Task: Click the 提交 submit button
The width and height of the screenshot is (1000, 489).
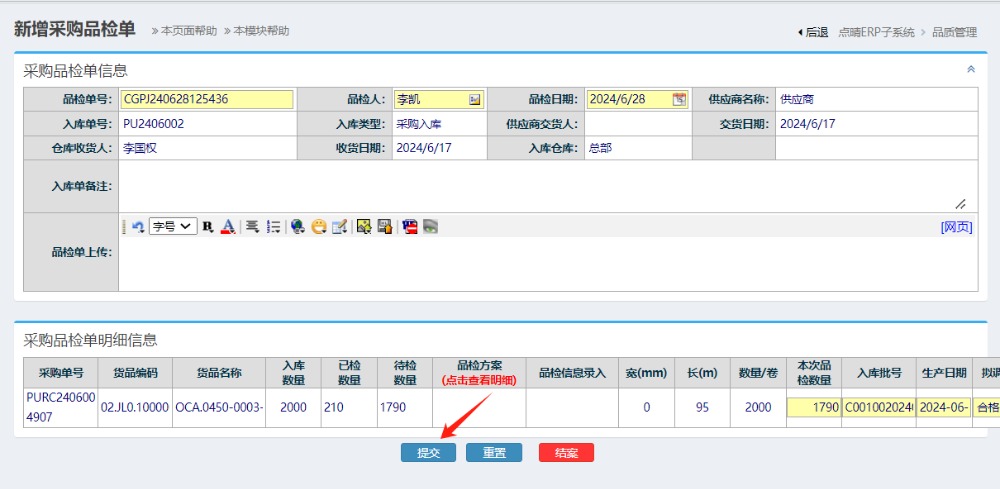Action: click(x=428, y=453)
